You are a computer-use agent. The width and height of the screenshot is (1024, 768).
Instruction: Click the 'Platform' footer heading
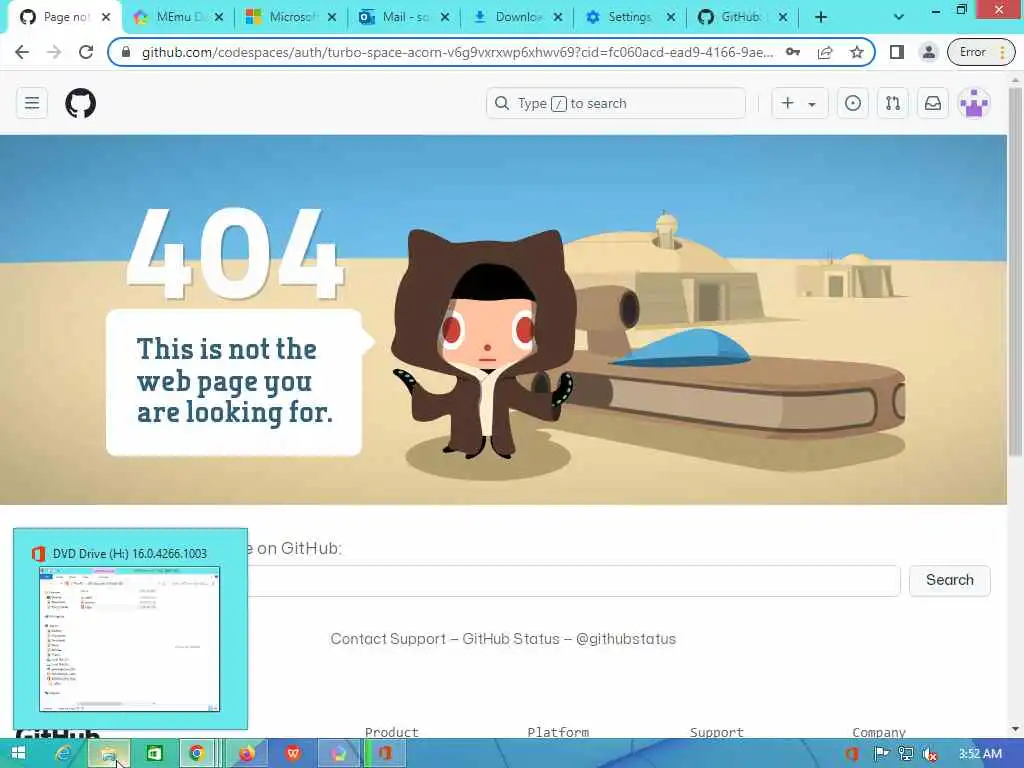tap(558, 732)
